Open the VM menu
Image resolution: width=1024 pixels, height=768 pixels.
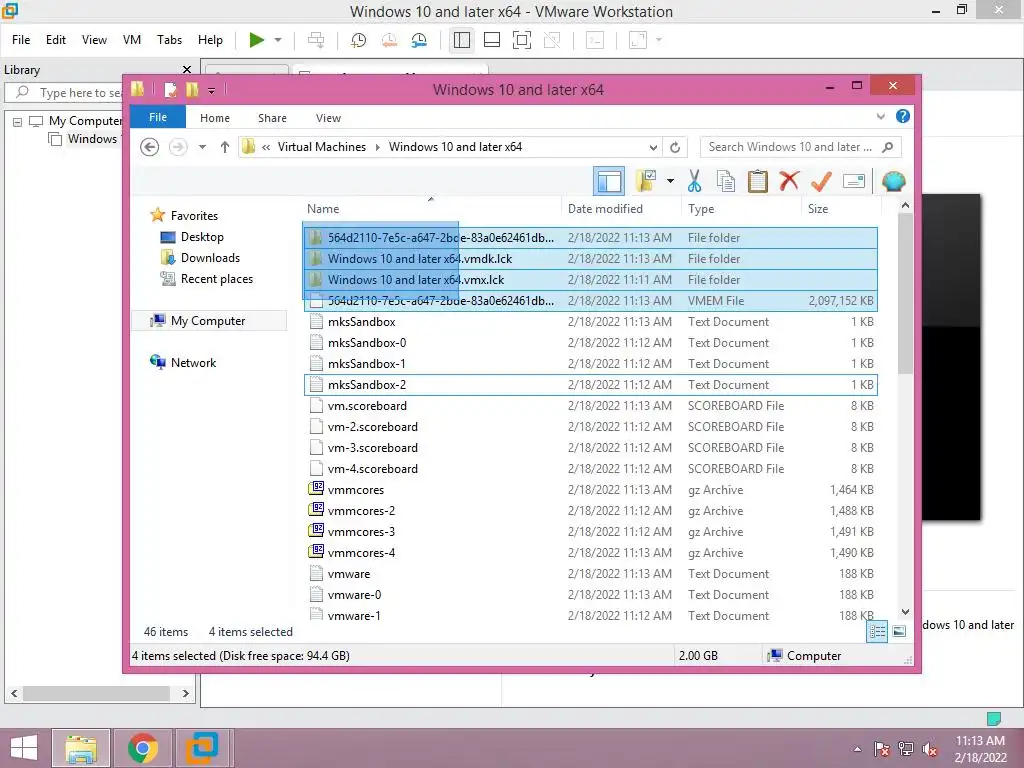(x=132, y=40)
